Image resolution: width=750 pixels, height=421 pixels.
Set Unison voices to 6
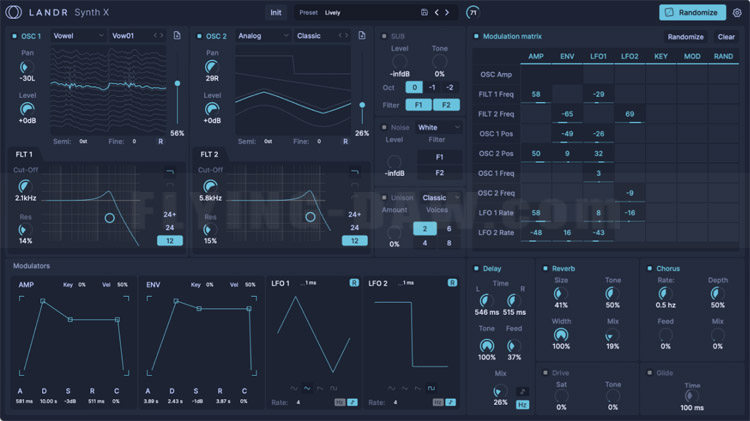[x=449, y=228]
